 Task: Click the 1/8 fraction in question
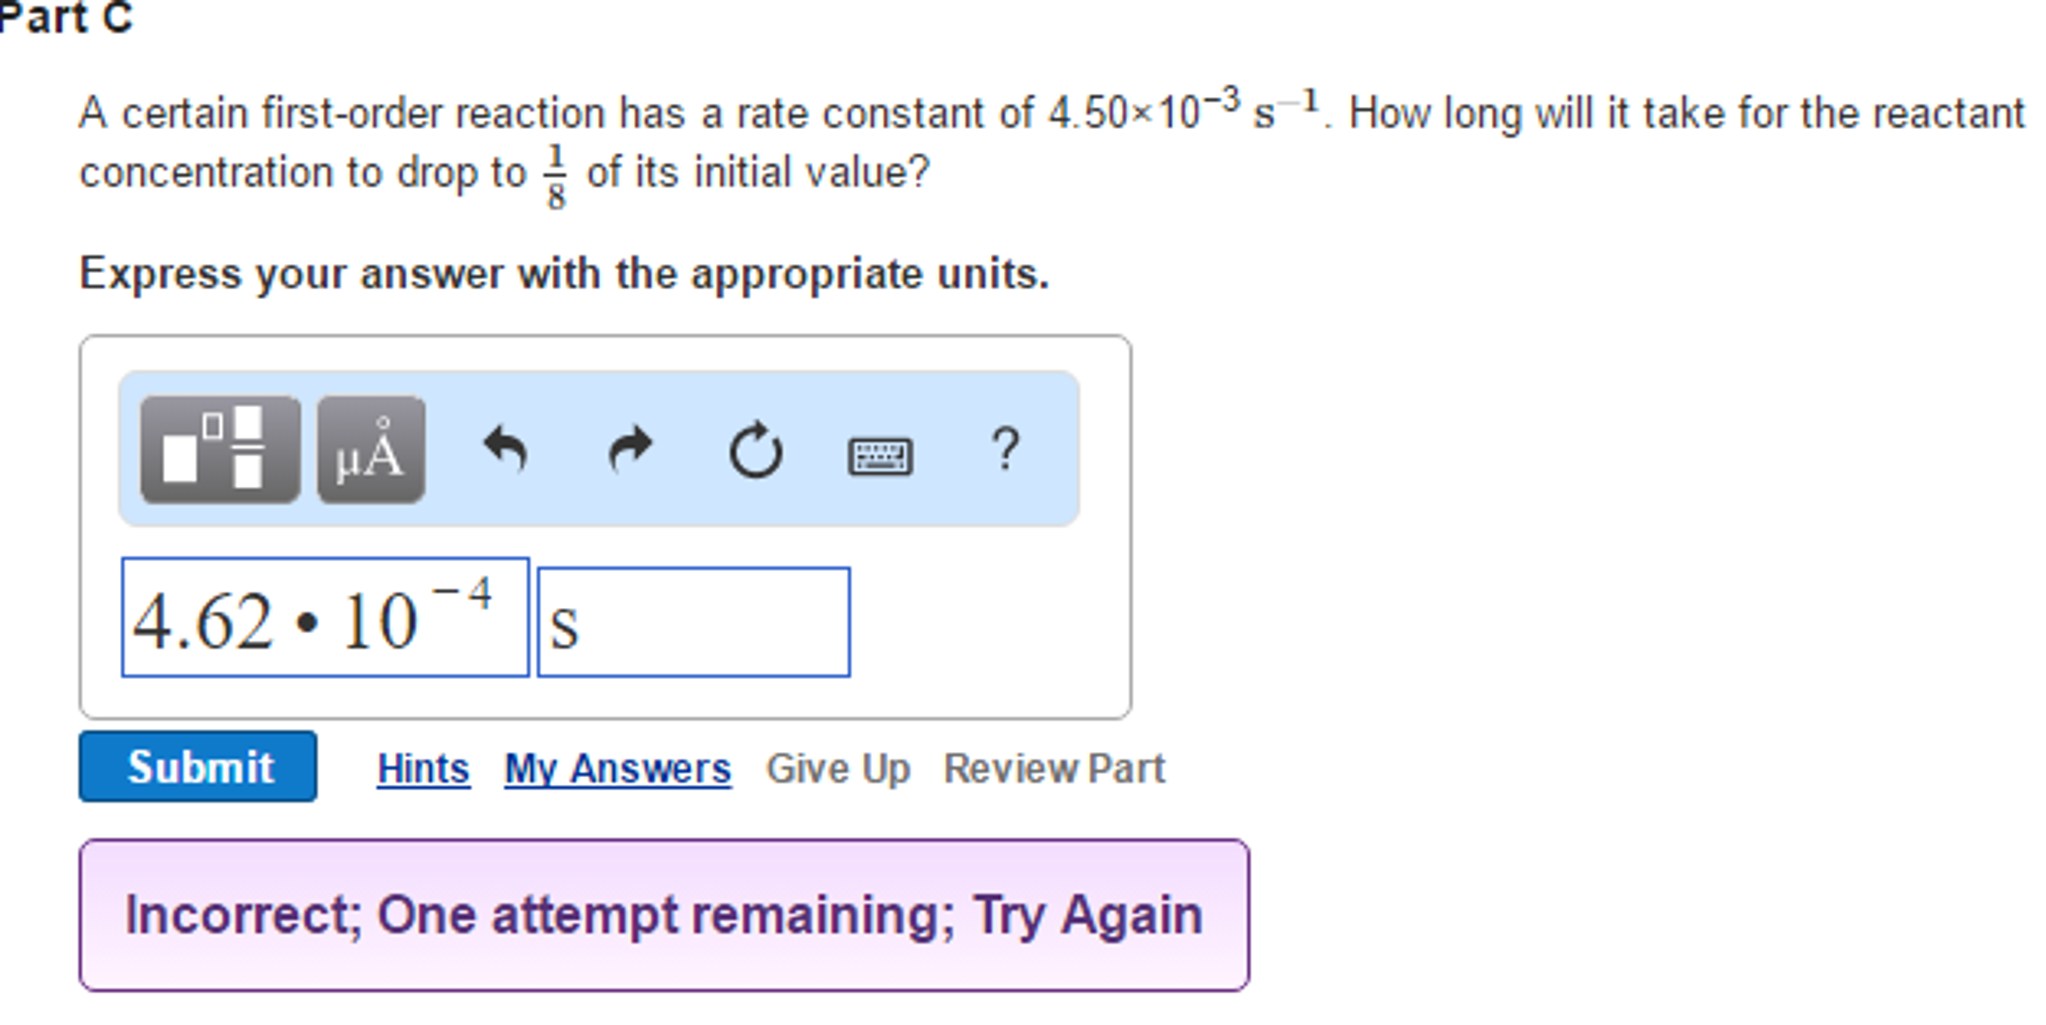[556, 176]
